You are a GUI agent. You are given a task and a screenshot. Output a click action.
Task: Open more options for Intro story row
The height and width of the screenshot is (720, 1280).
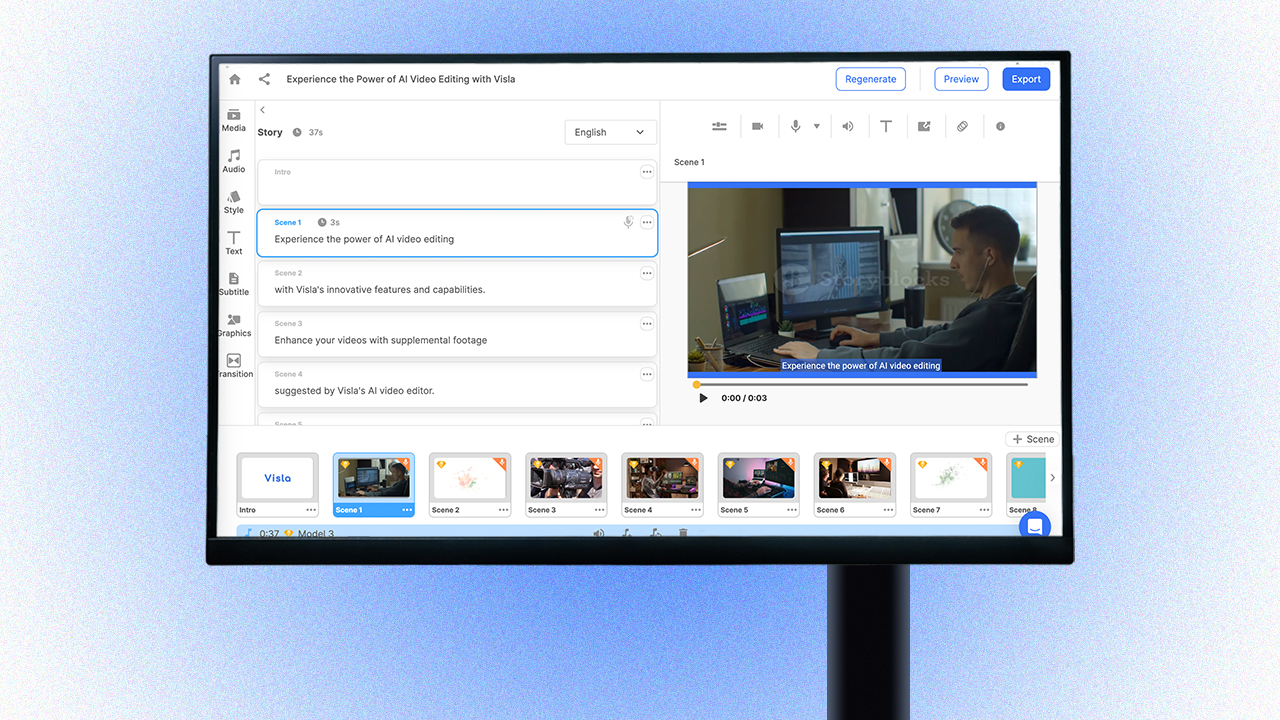point(647,172)
